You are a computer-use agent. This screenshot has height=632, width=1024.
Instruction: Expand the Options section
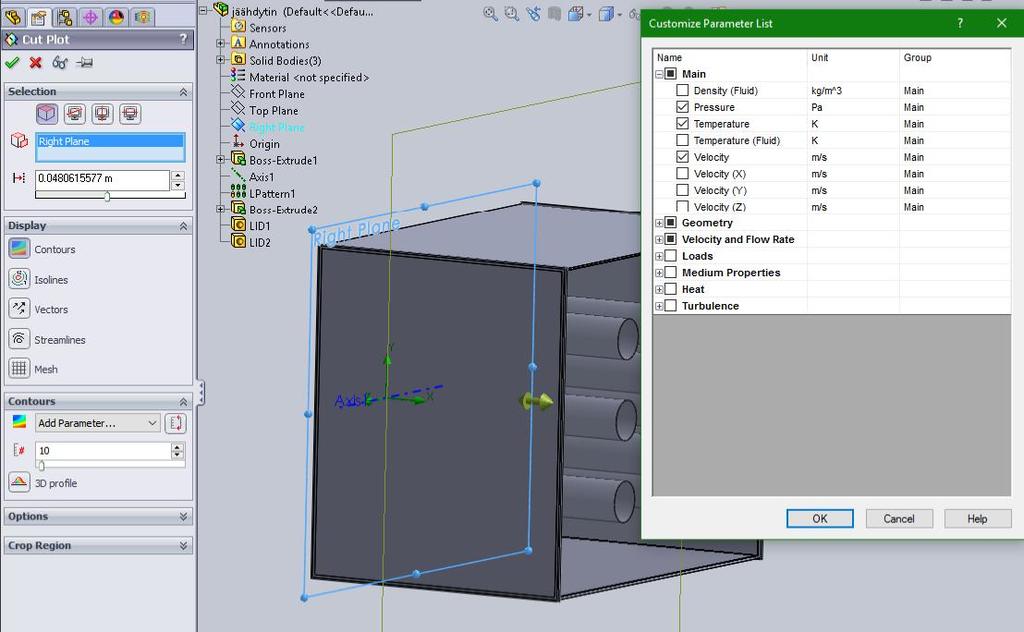click(x=184, y=516)
